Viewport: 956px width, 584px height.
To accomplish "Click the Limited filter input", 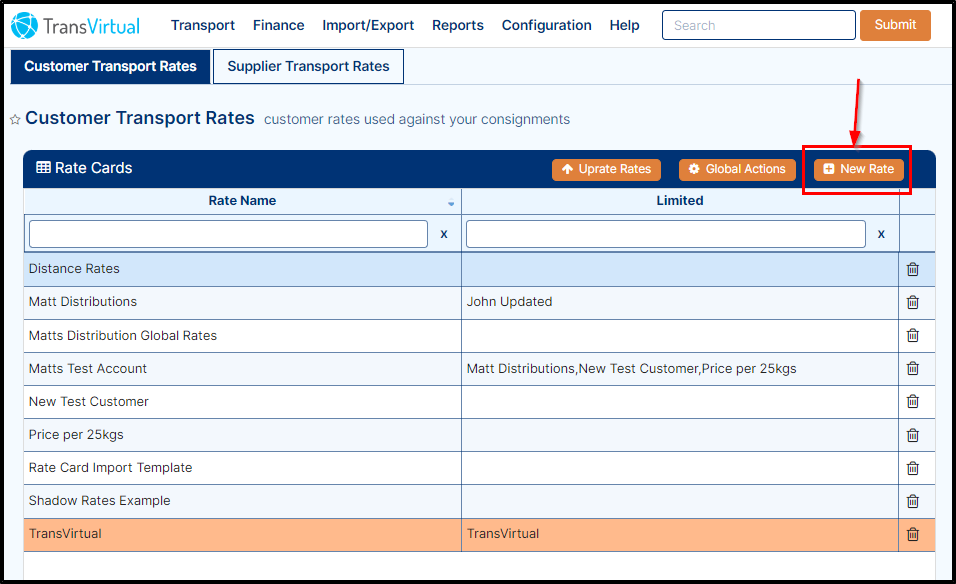I will pyautogui.click(x=666, y=234).
